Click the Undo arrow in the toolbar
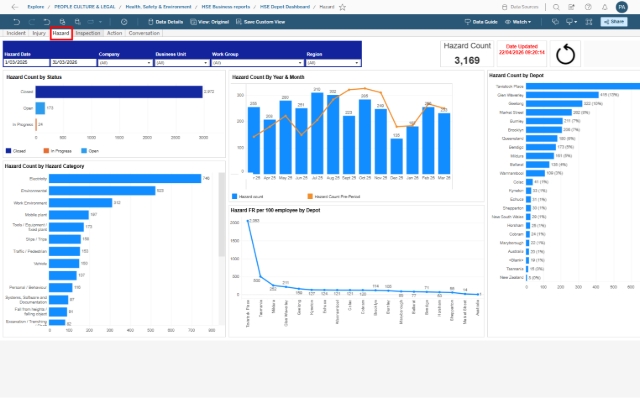The height and width of the screenshot is (398, 640). pos(16,22)
